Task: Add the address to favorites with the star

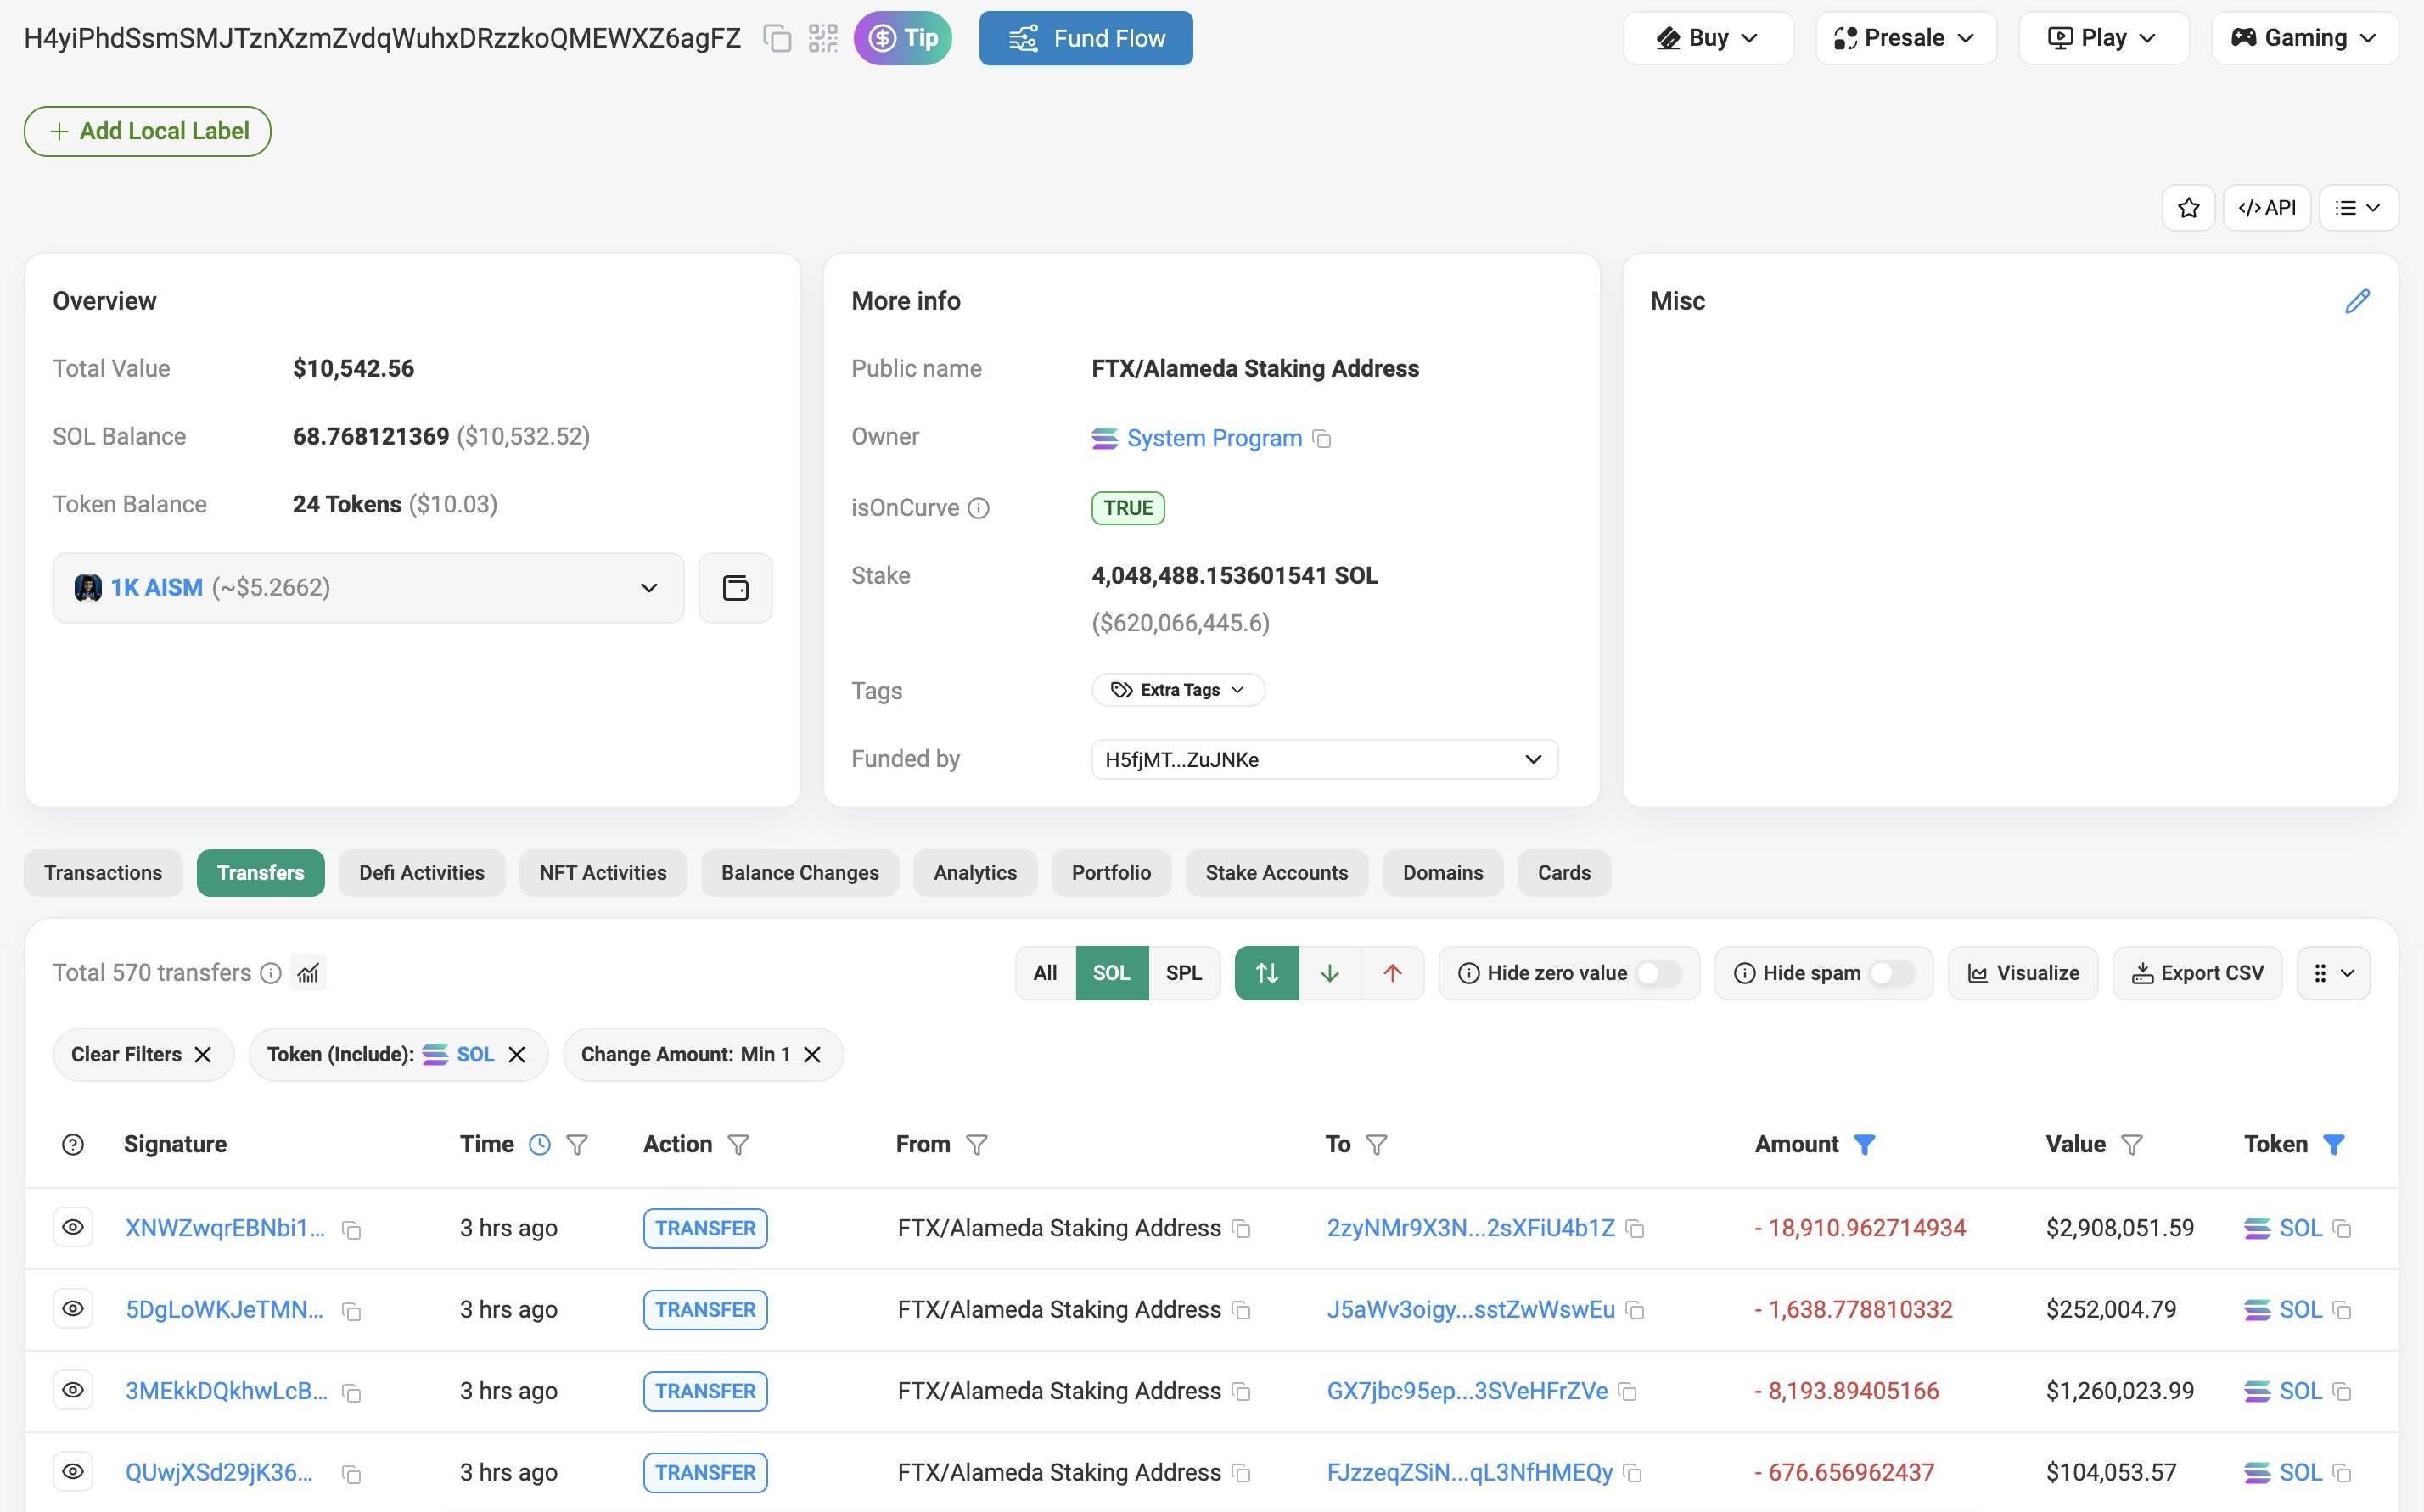Action: 2188,207
